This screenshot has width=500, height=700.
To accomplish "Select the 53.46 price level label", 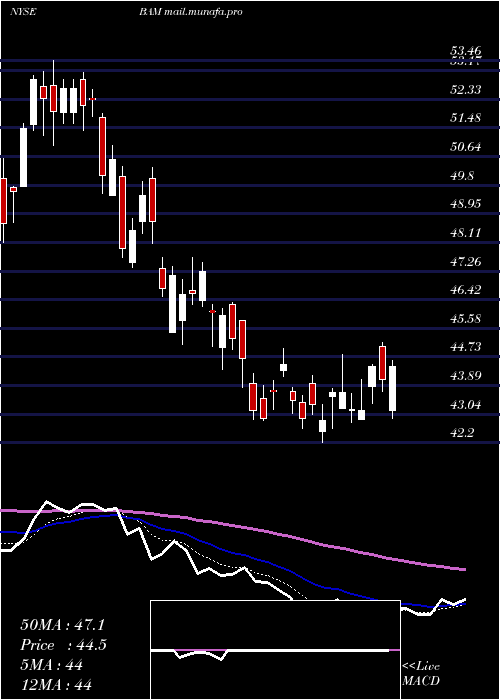I will 466,50.
